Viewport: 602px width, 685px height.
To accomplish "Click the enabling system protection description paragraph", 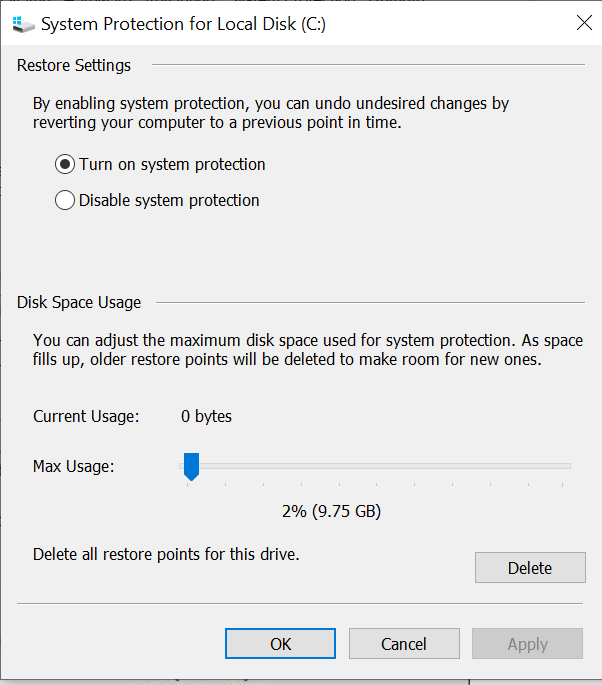I will (271, 113).
